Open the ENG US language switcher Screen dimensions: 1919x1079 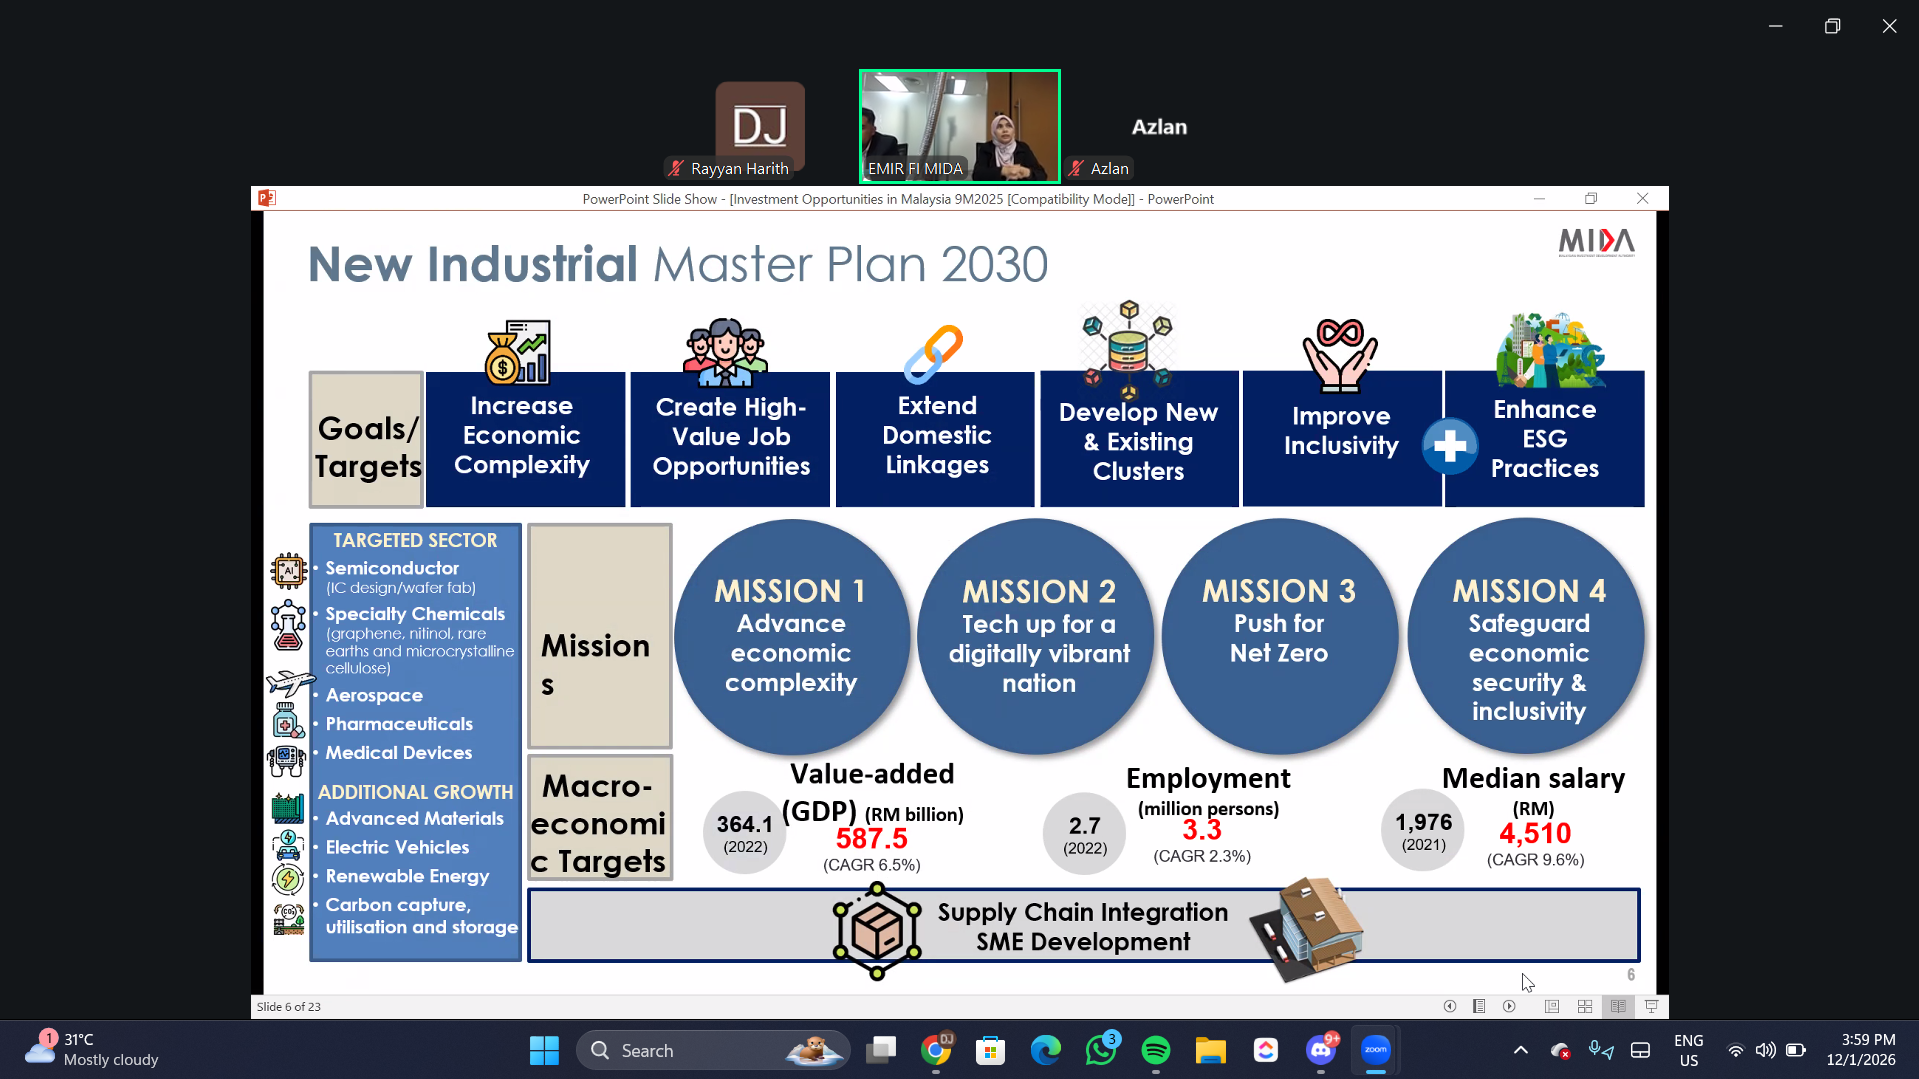[x=1688, y=1050]
